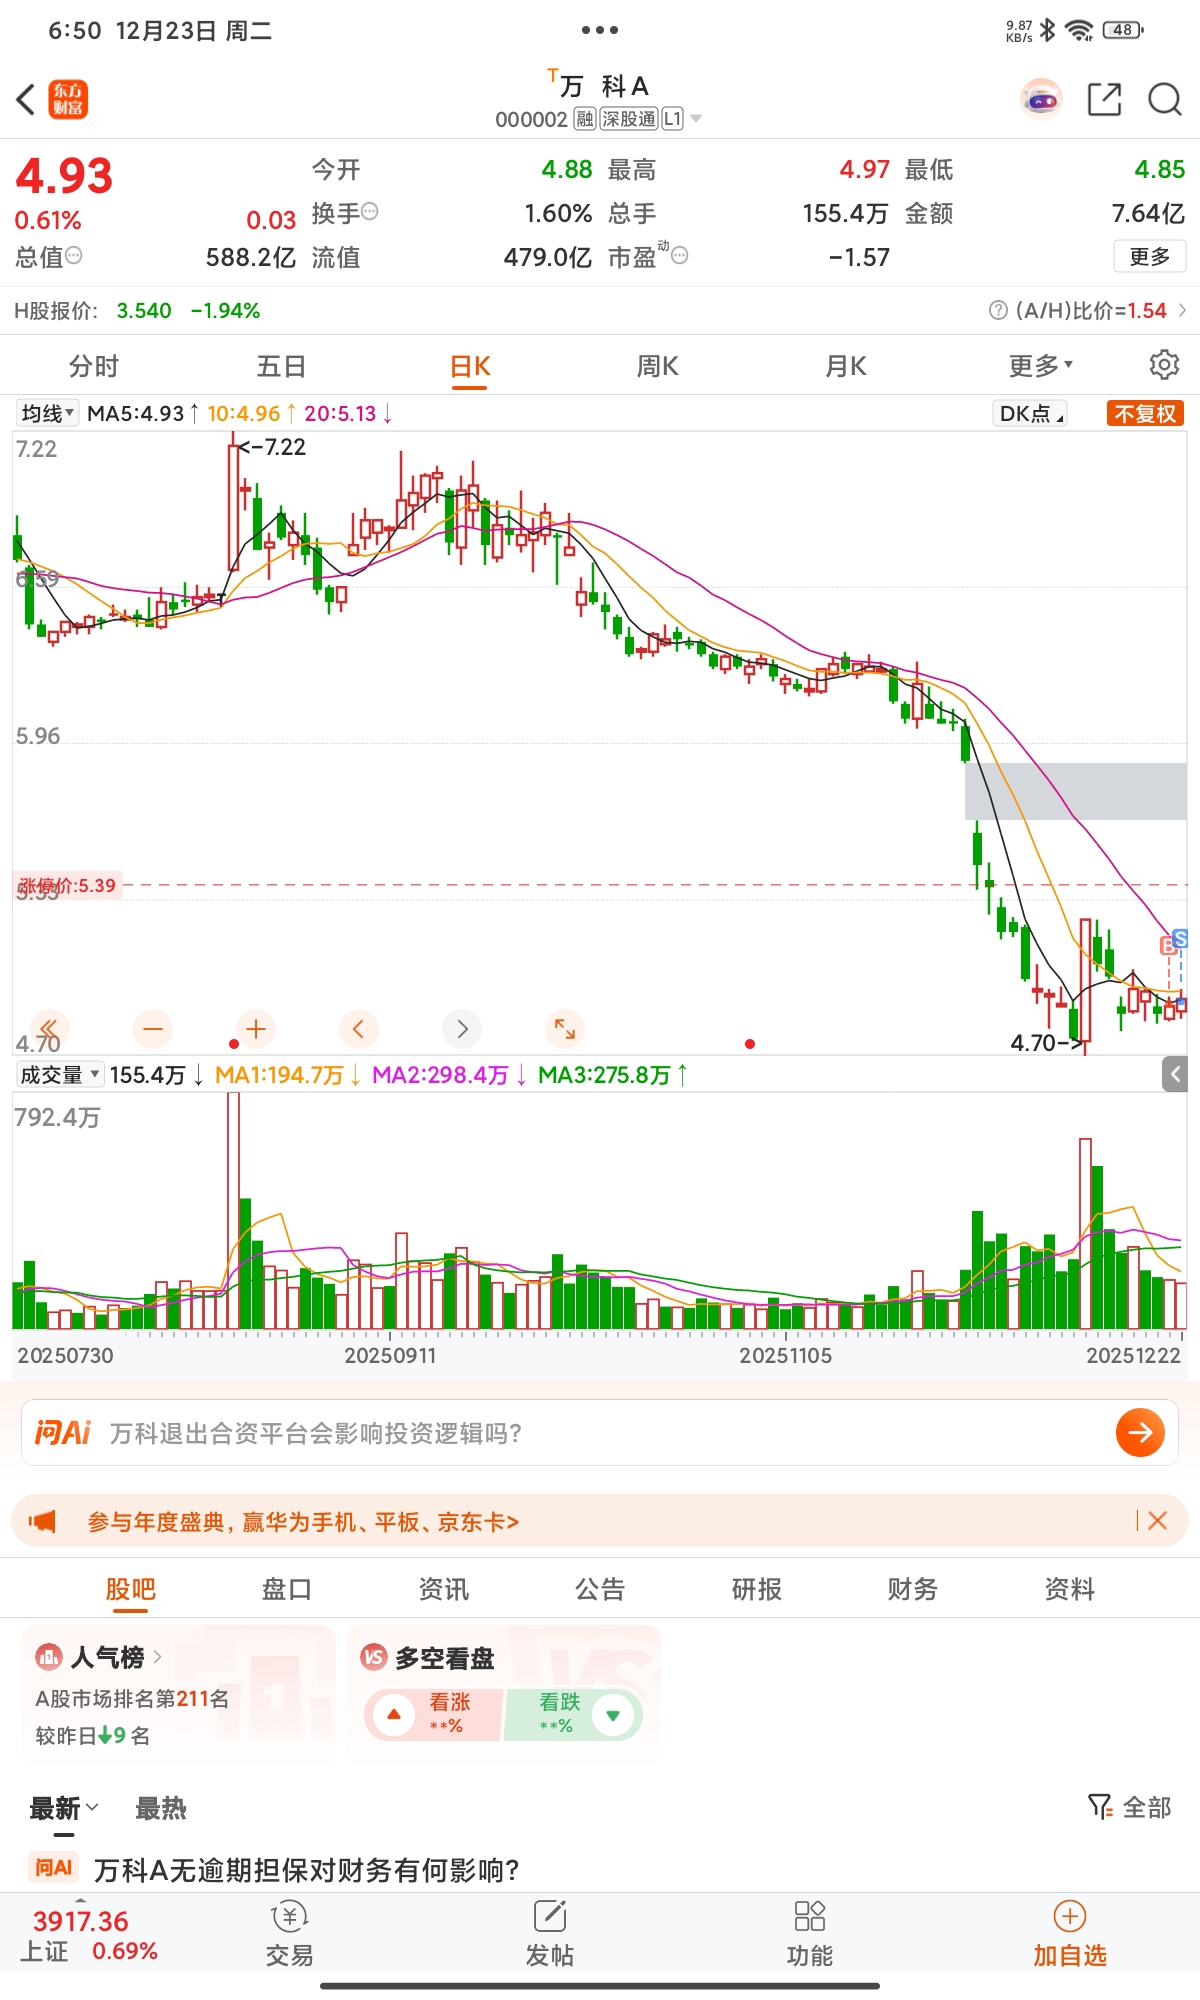Tap the megaphone announcement icon
Image resolution: width=1200 pixels, height=2000 pixels.
point(42,1522)
